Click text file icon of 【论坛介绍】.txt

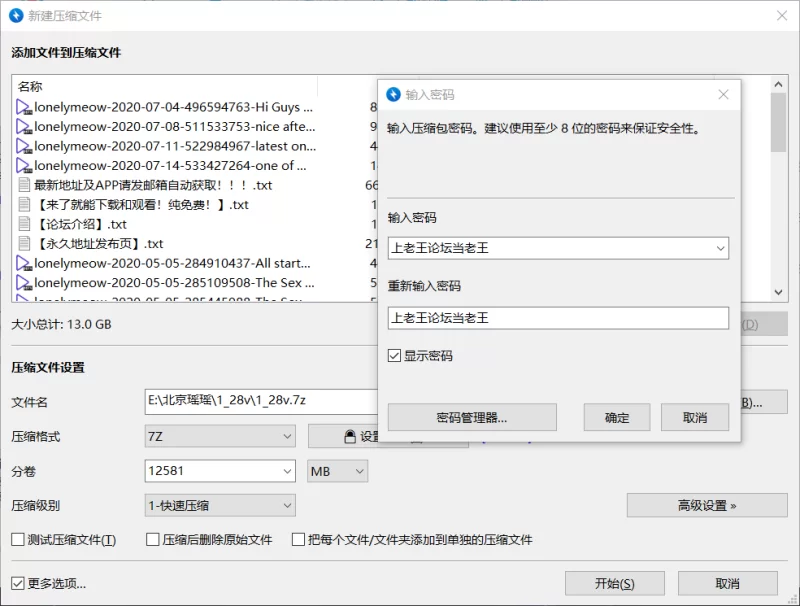[24, 224]
